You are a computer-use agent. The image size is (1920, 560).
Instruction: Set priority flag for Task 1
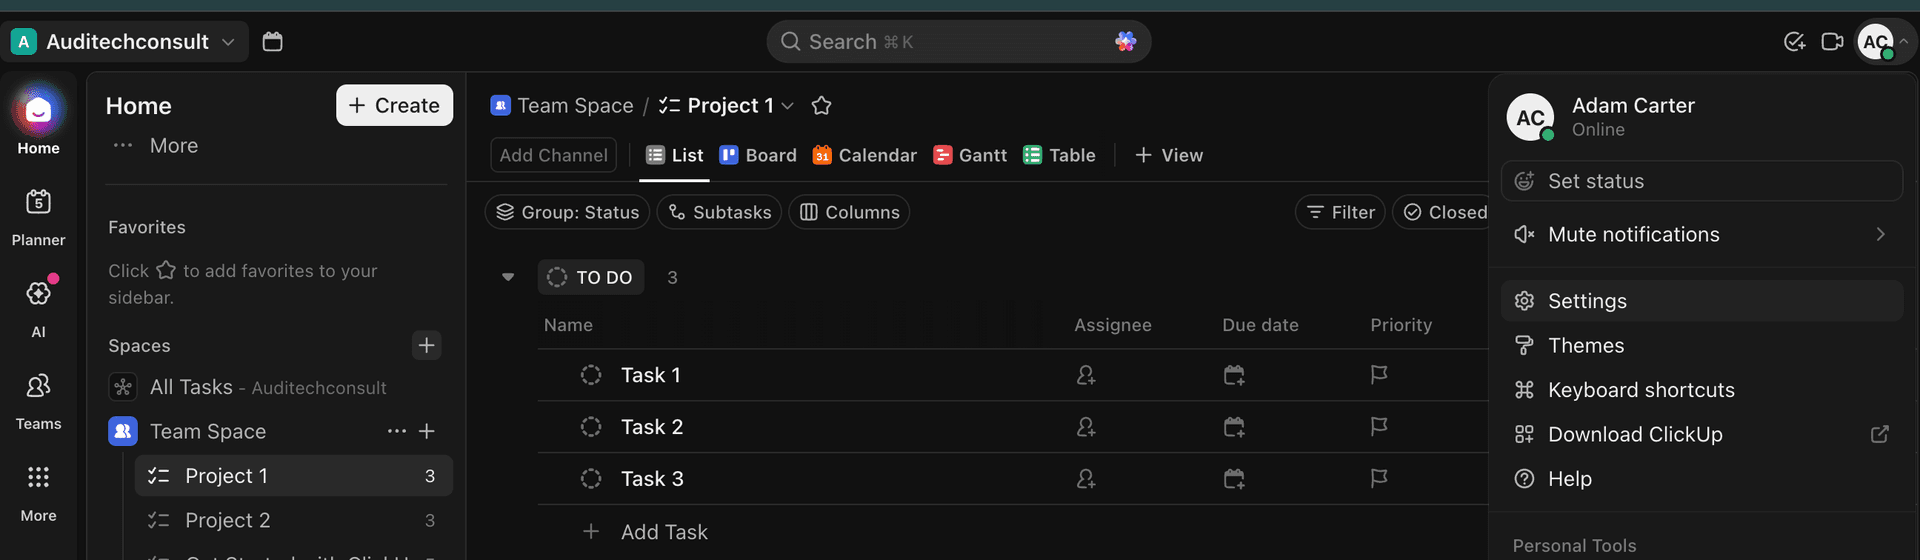pyautogui.click(x=1379, y=375)
